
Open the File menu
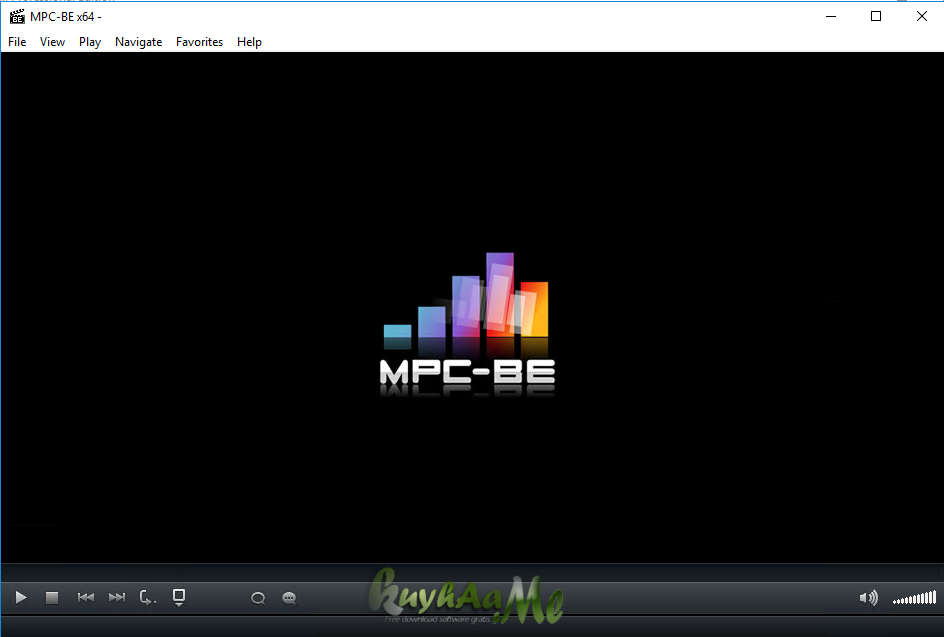17,42
